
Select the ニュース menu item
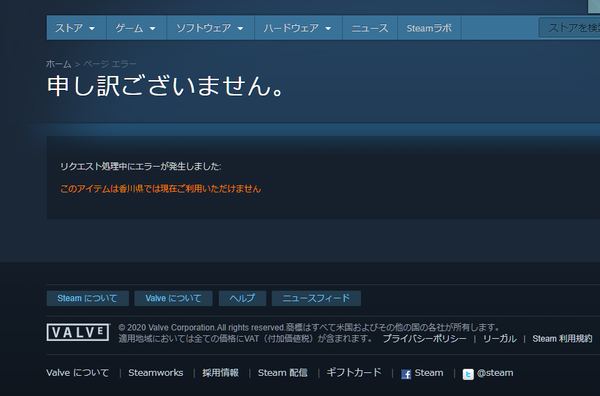tap(370, 28)
